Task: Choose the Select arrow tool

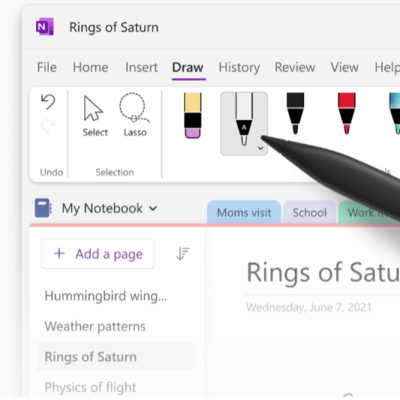Action: (95, 116)
